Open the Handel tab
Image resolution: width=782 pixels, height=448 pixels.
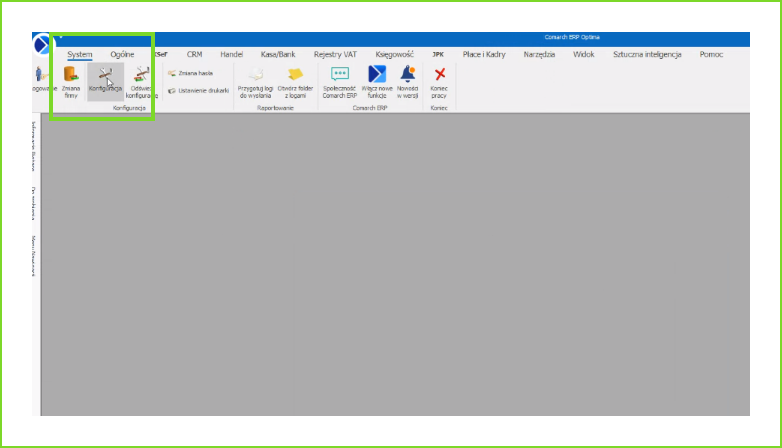click(231, 54)
